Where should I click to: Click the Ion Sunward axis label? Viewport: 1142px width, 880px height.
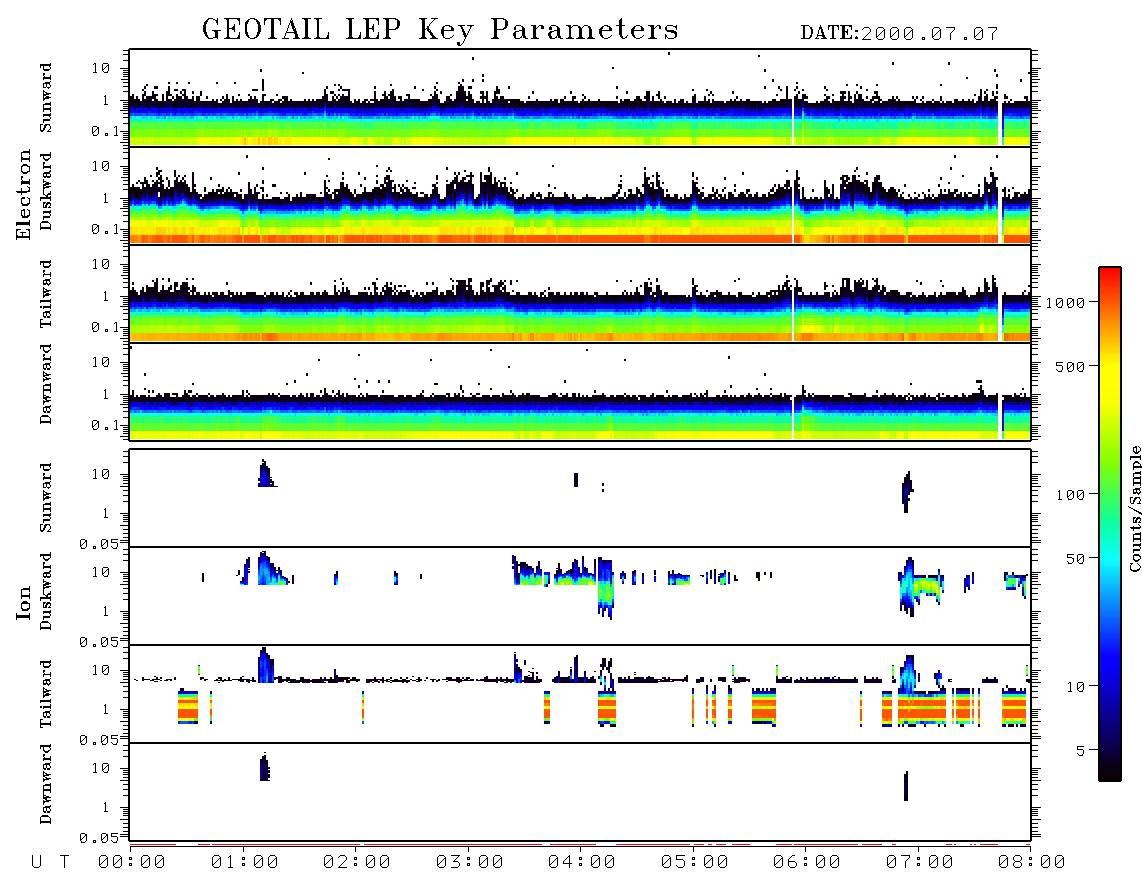coord(46,498)
